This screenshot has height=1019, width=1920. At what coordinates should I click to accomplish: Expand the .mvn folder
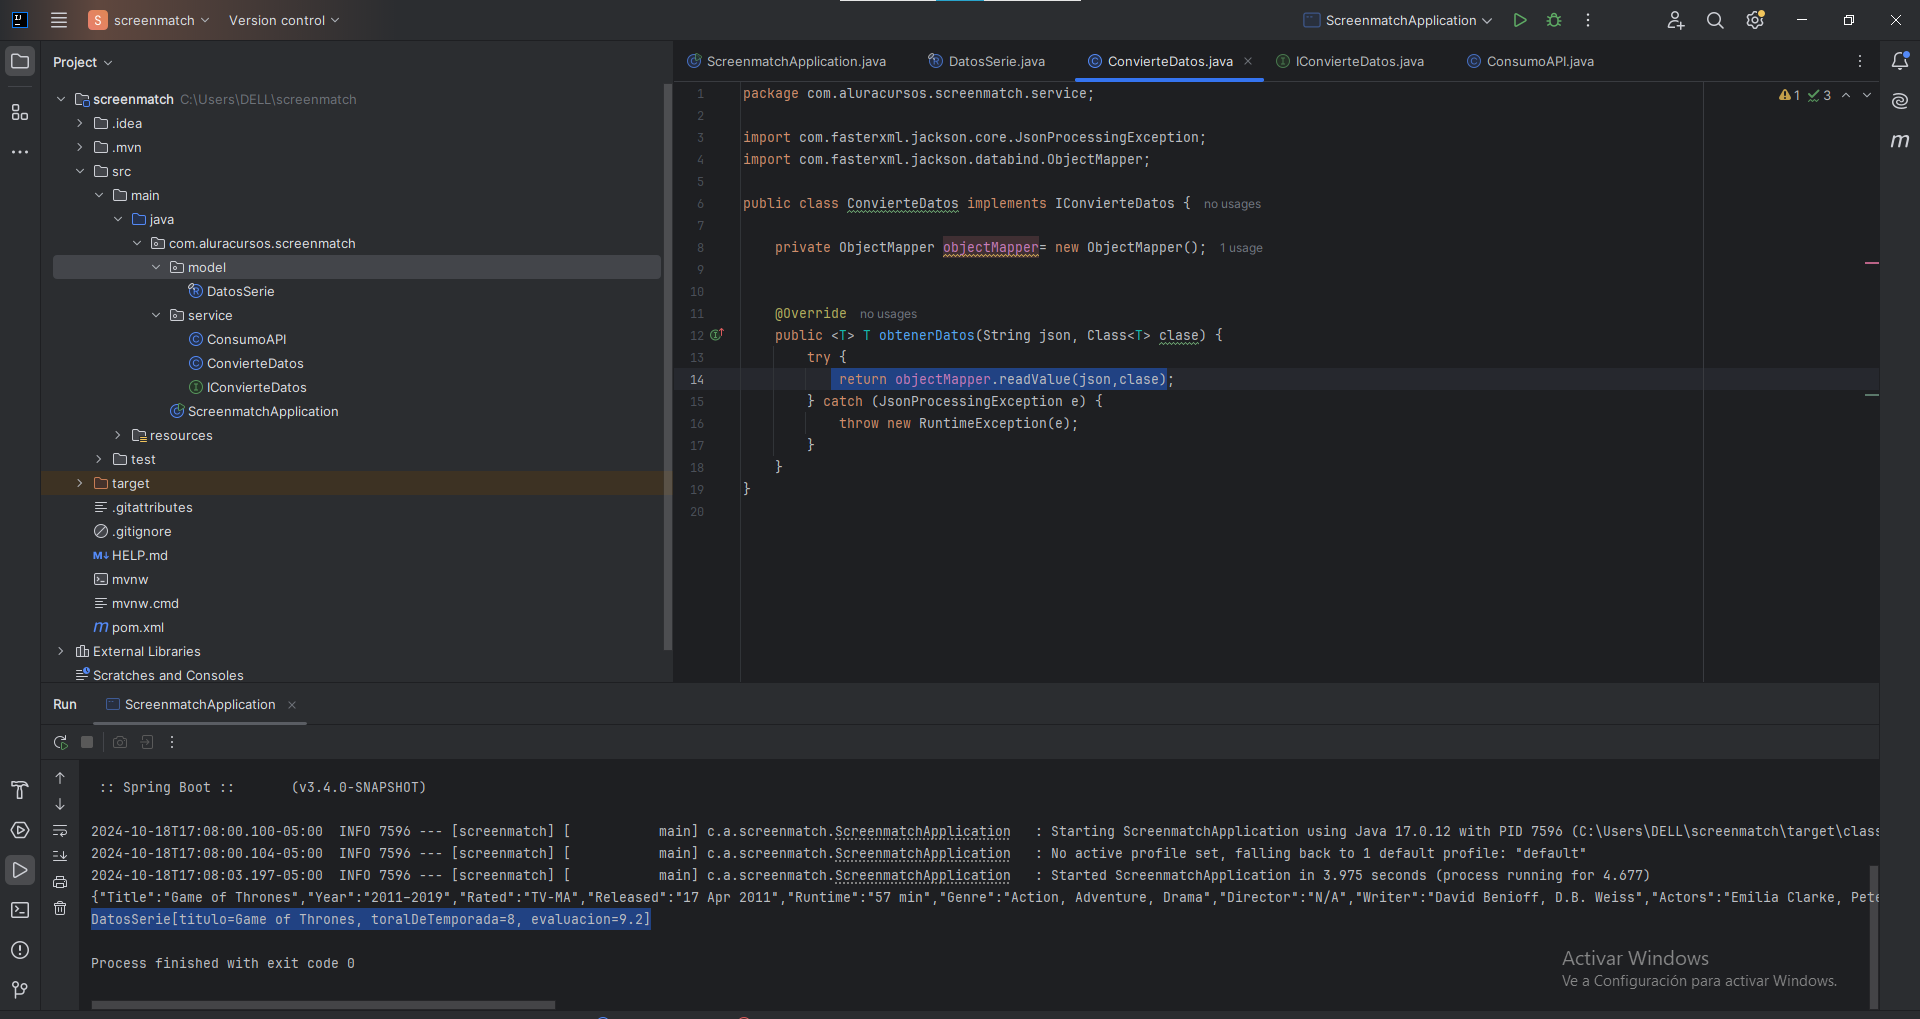pyautogui.click(x=80, y=147)
